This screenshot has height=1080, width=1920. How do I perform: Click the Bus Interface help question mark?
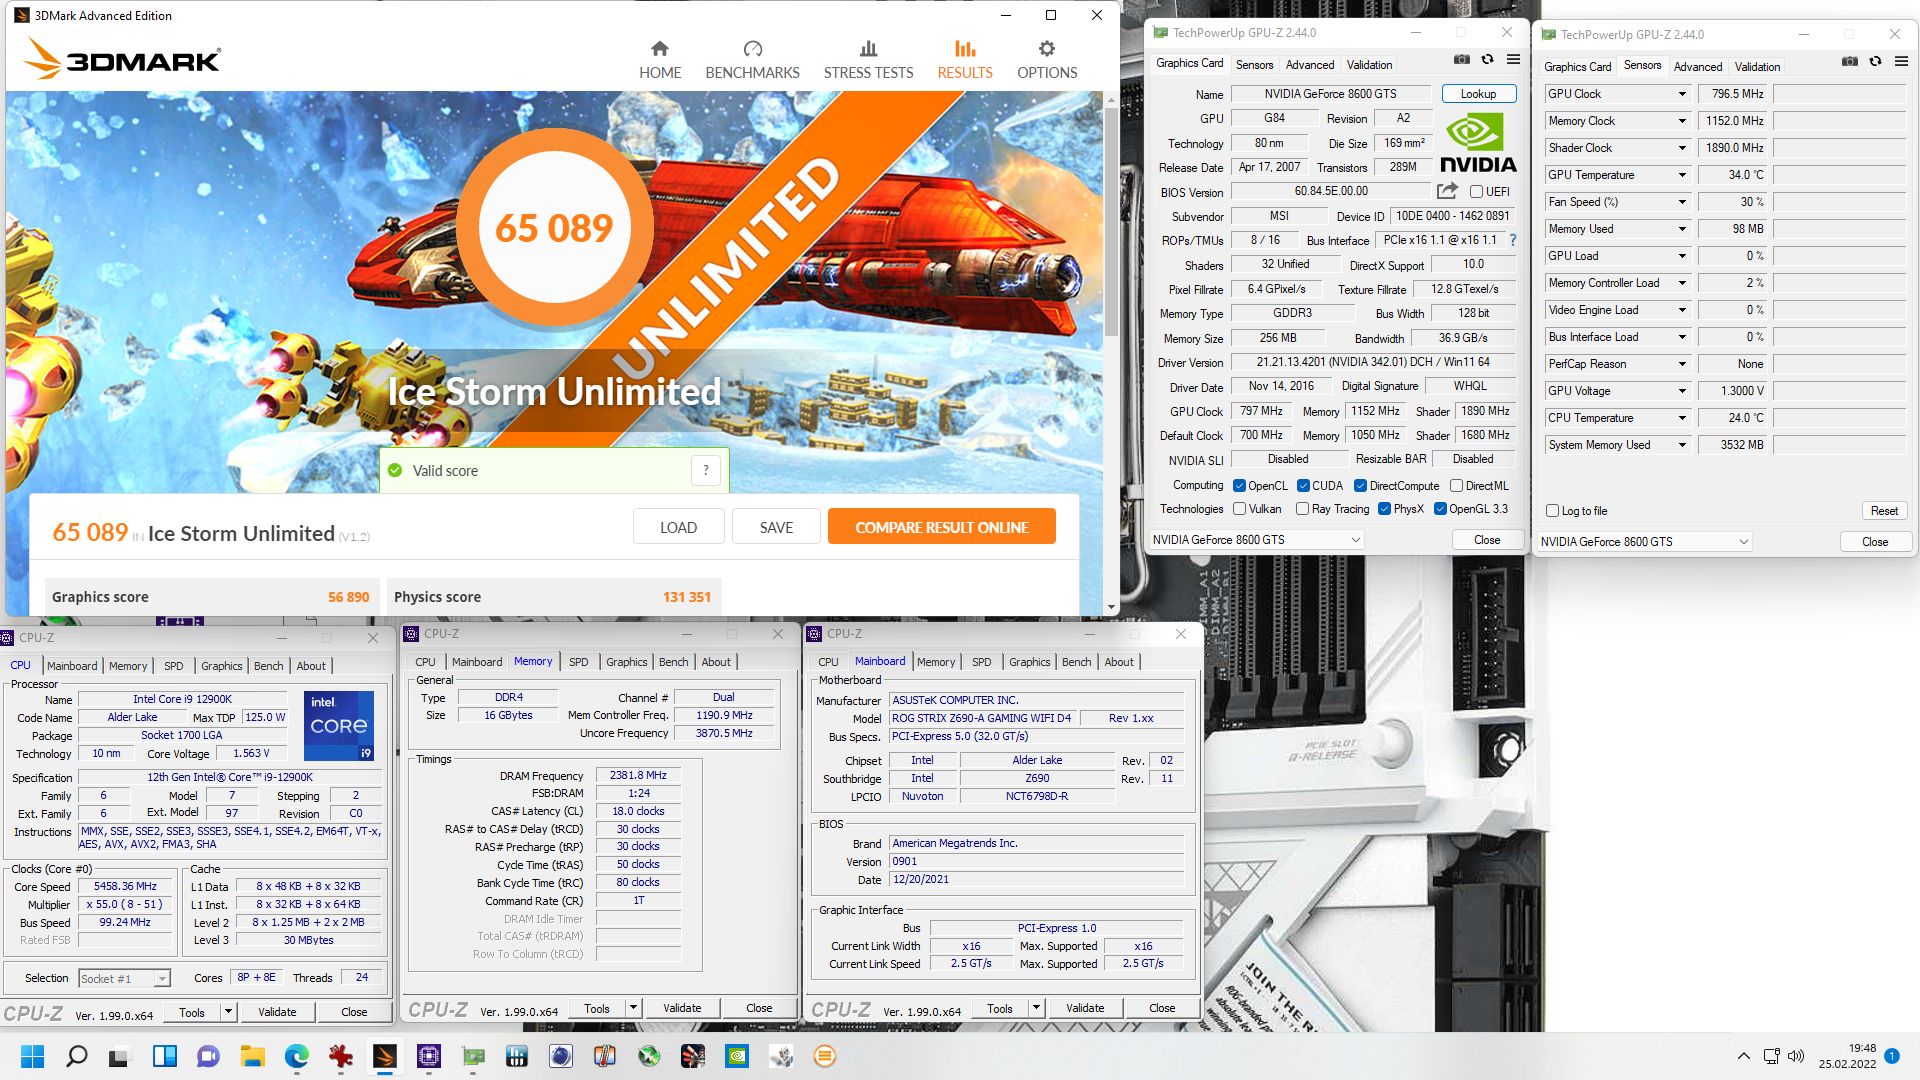[1512, 240]
